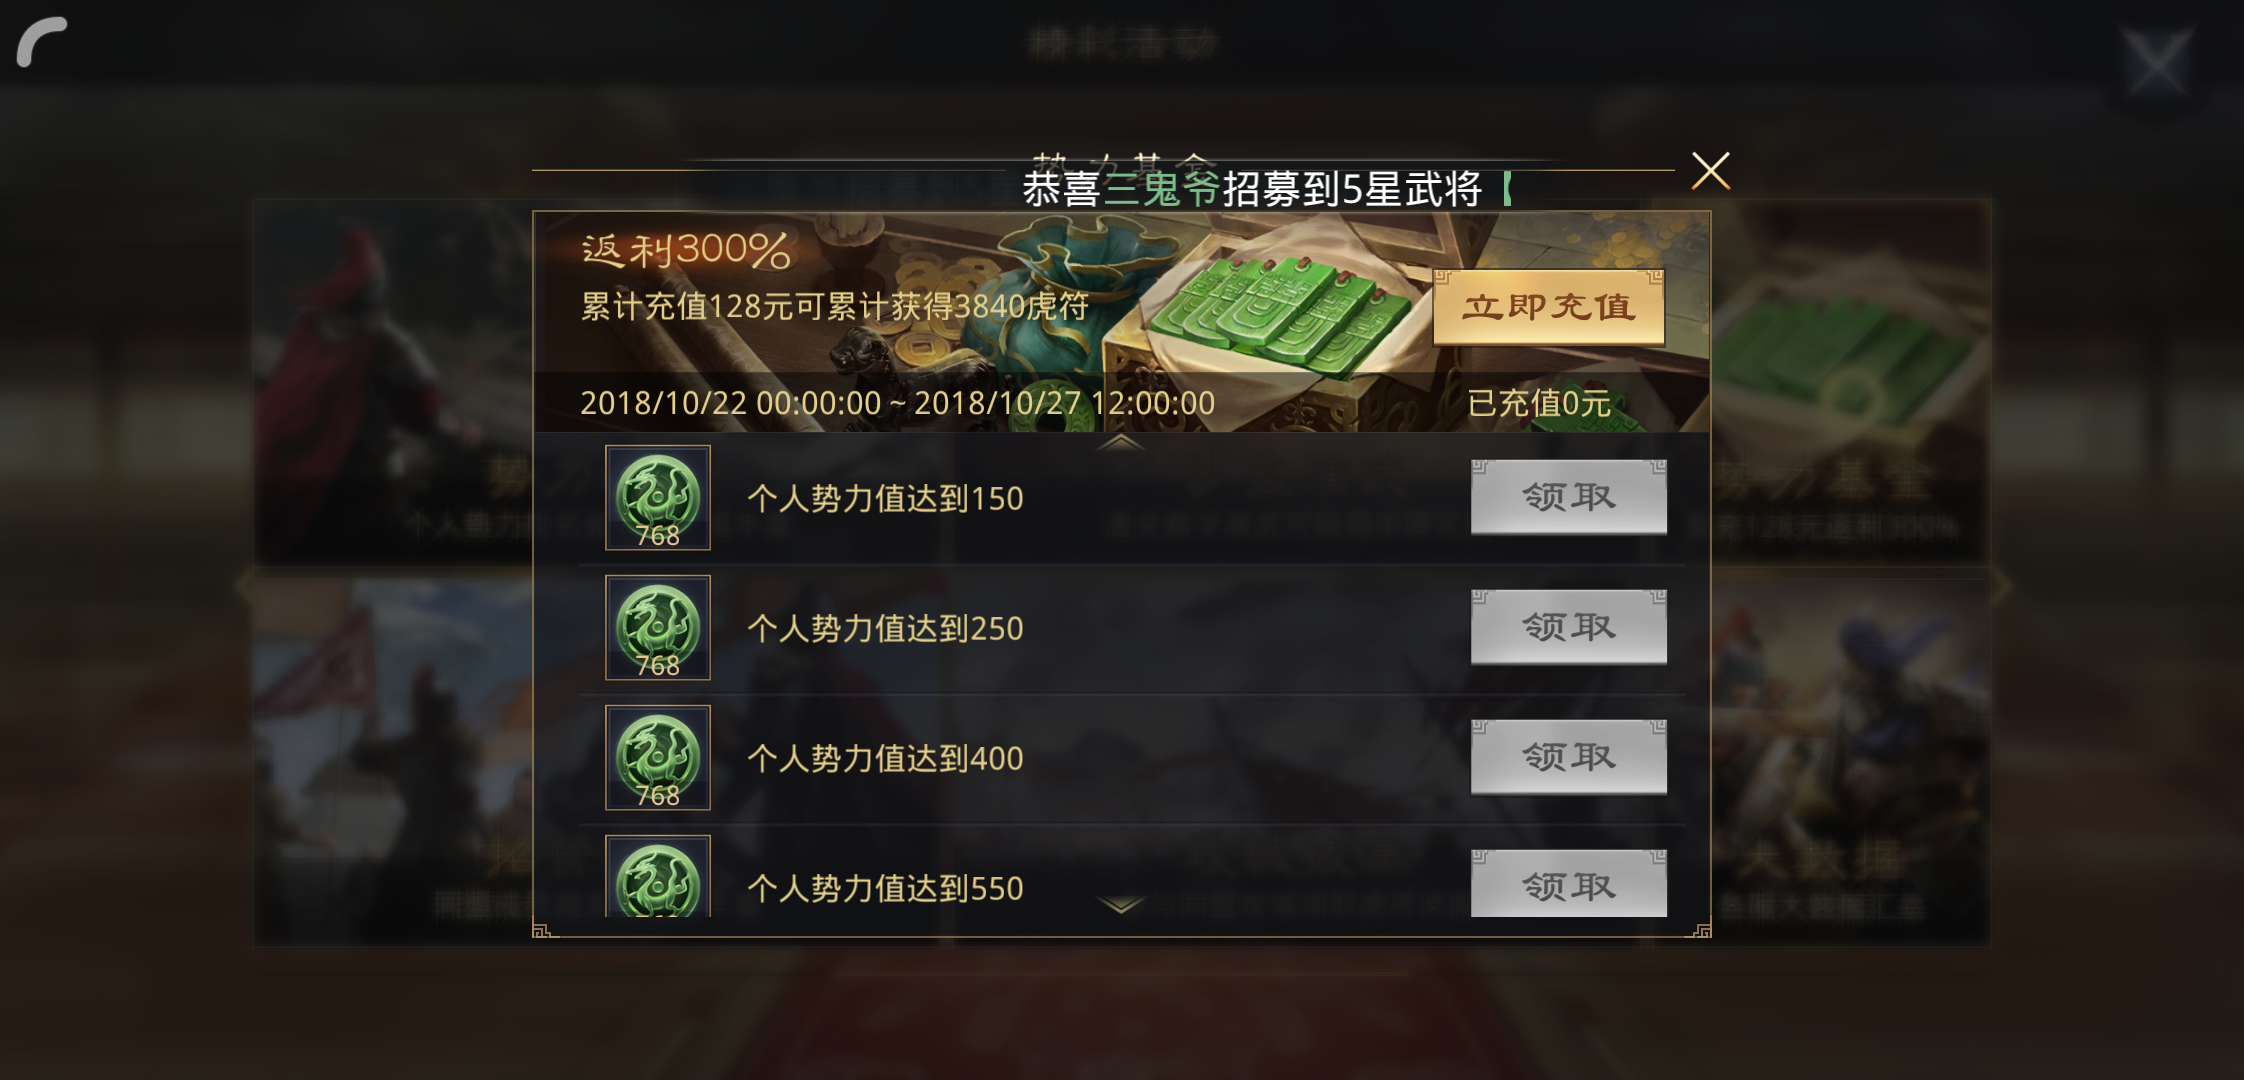The height and width of the screenshot is (1080, 2244).
Task: Click the 已充值0元 recharged amount label
Action: point(1539,403)
